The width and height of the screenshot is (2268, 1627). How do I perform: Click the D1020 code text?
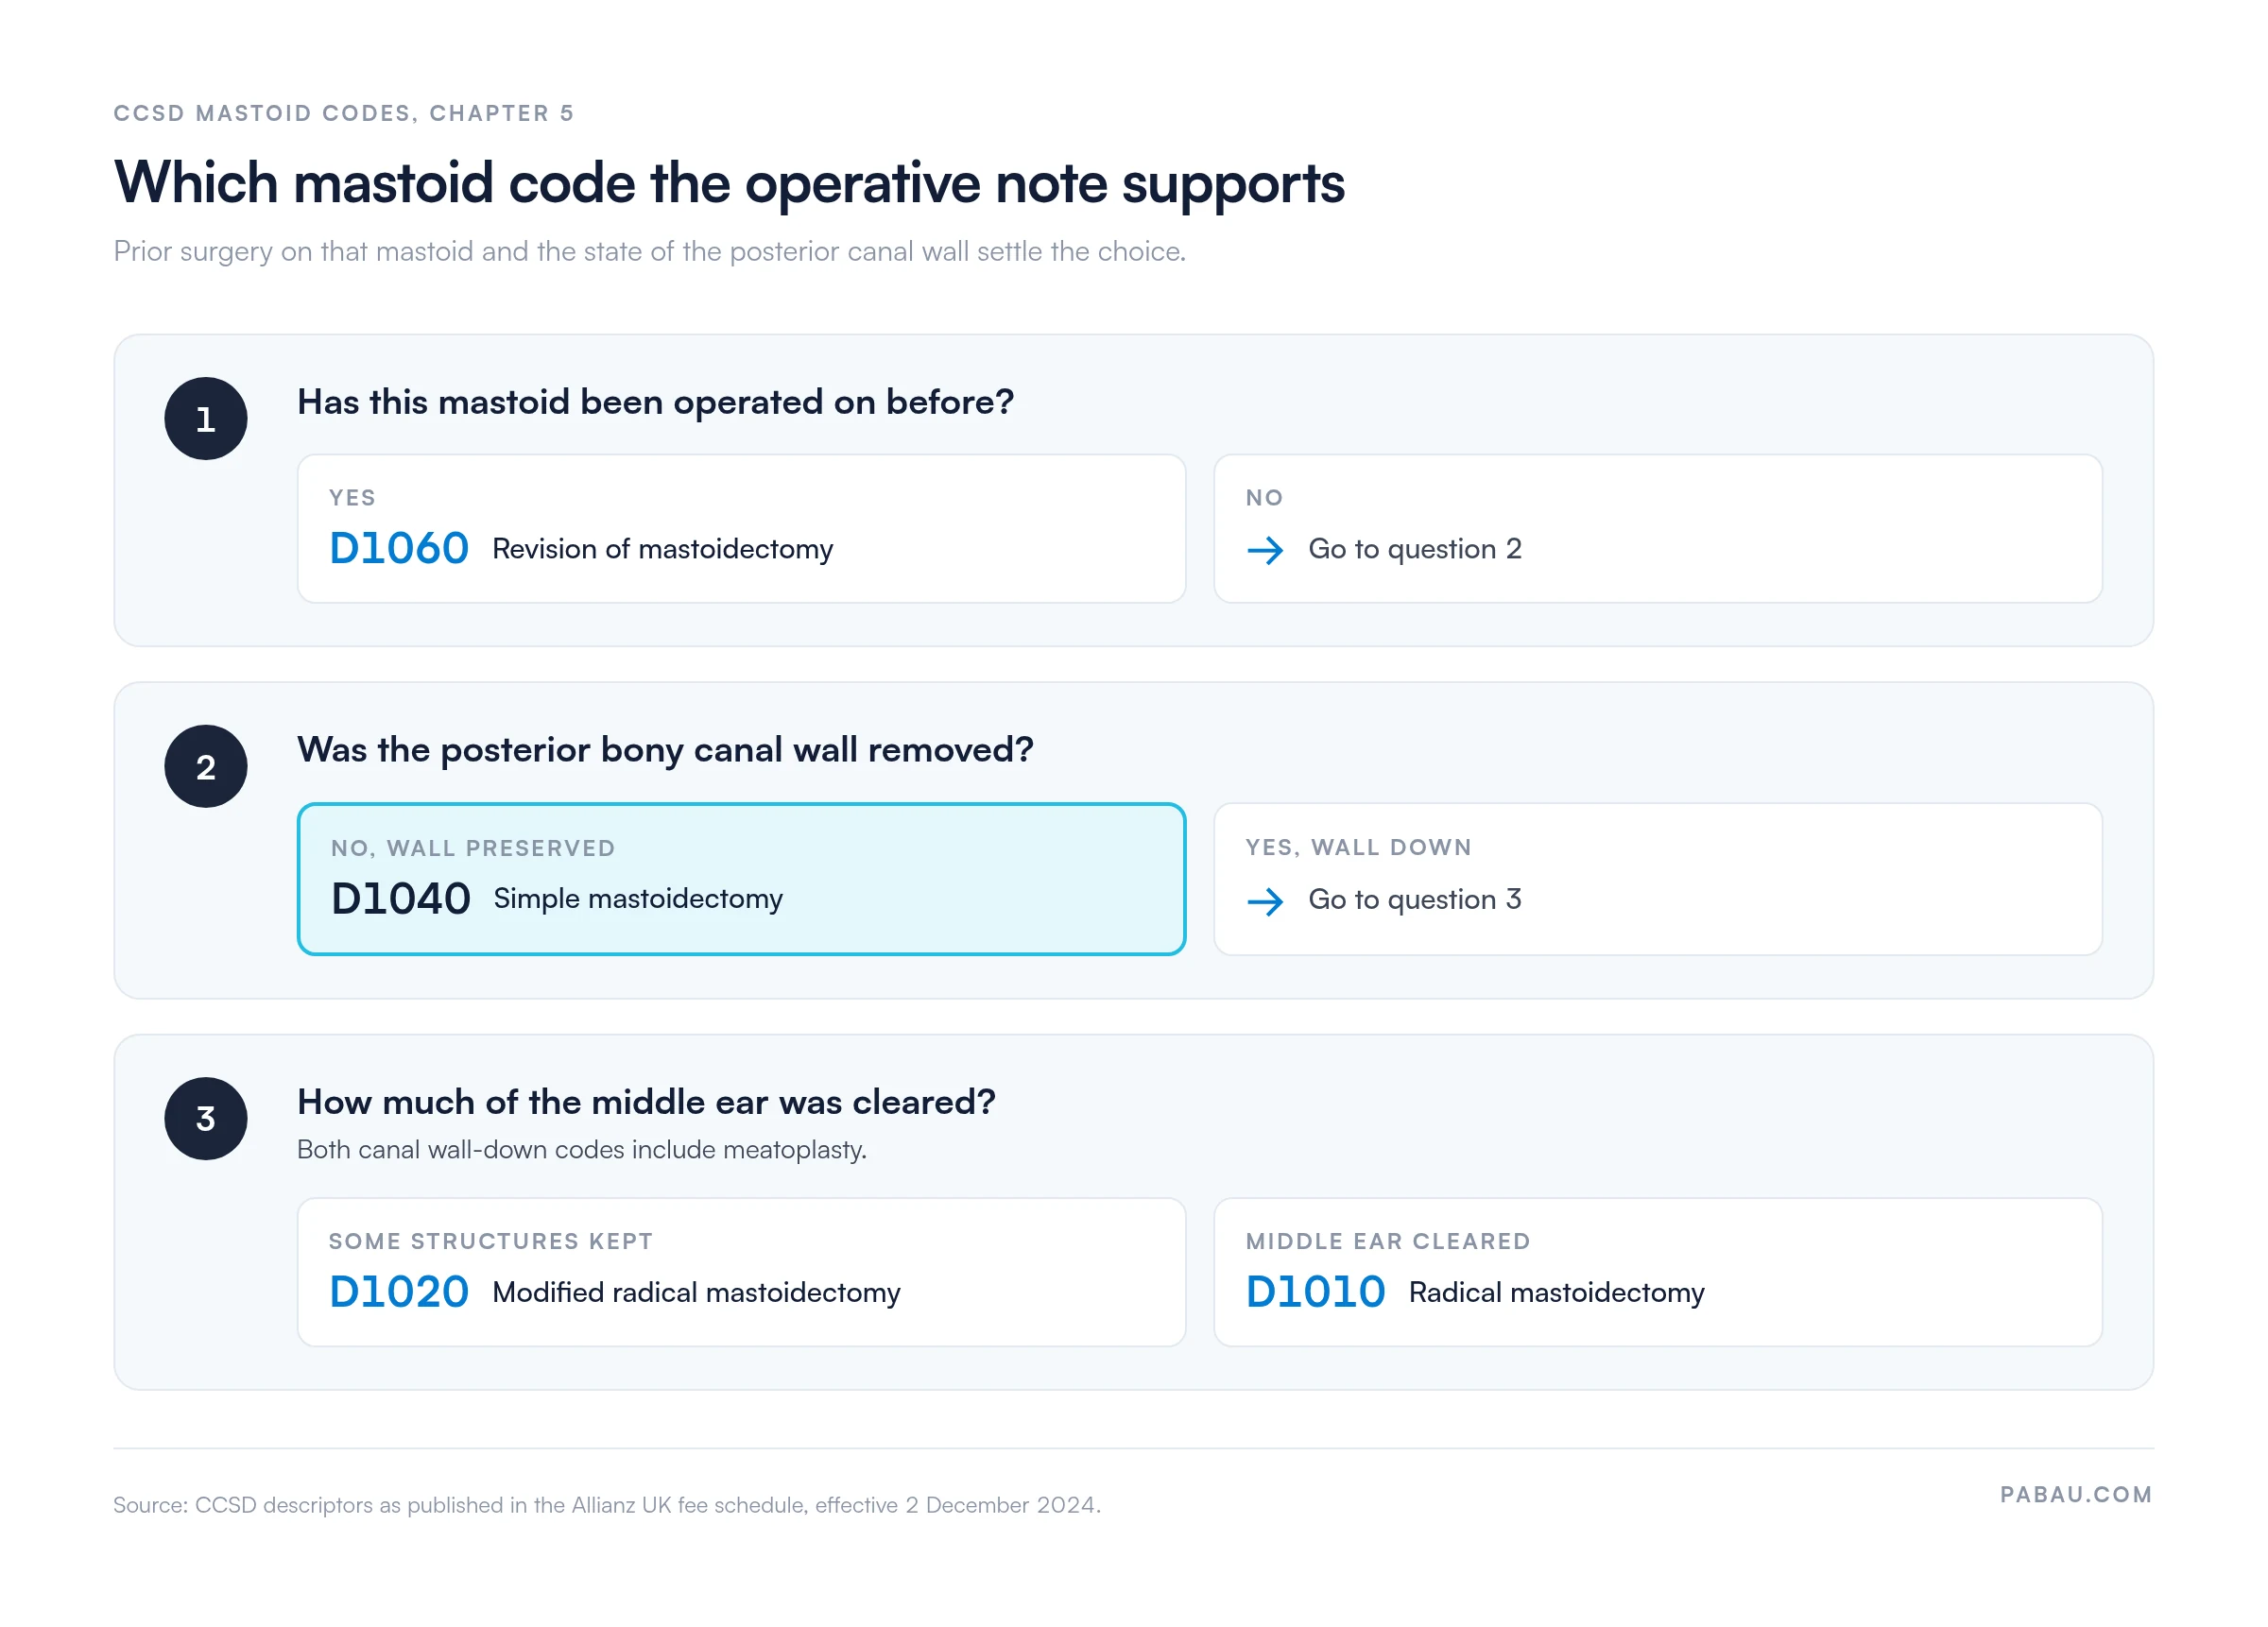coord(399,1291)
